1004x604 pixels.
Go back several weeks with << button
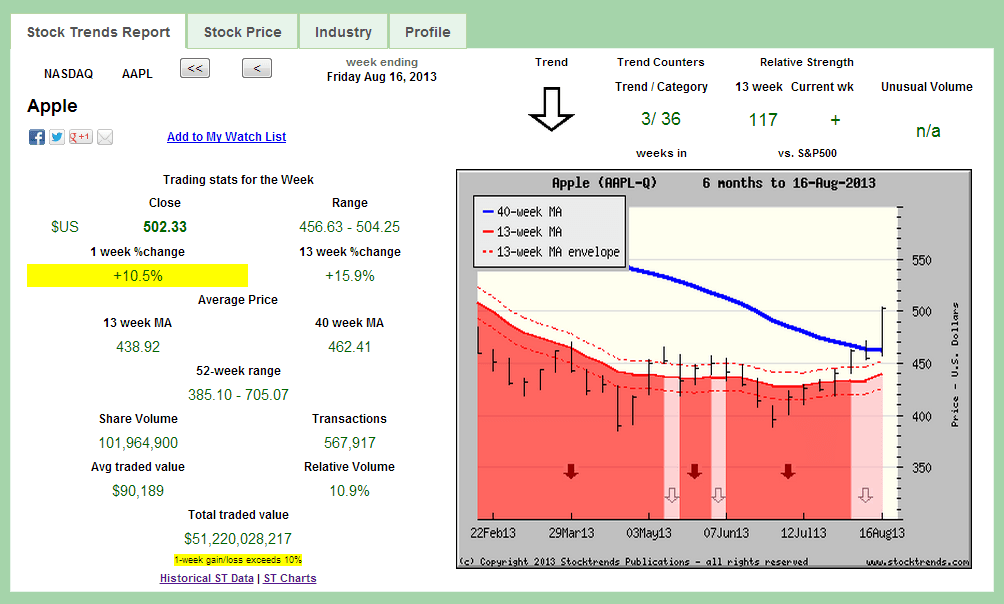click(195, 68)
